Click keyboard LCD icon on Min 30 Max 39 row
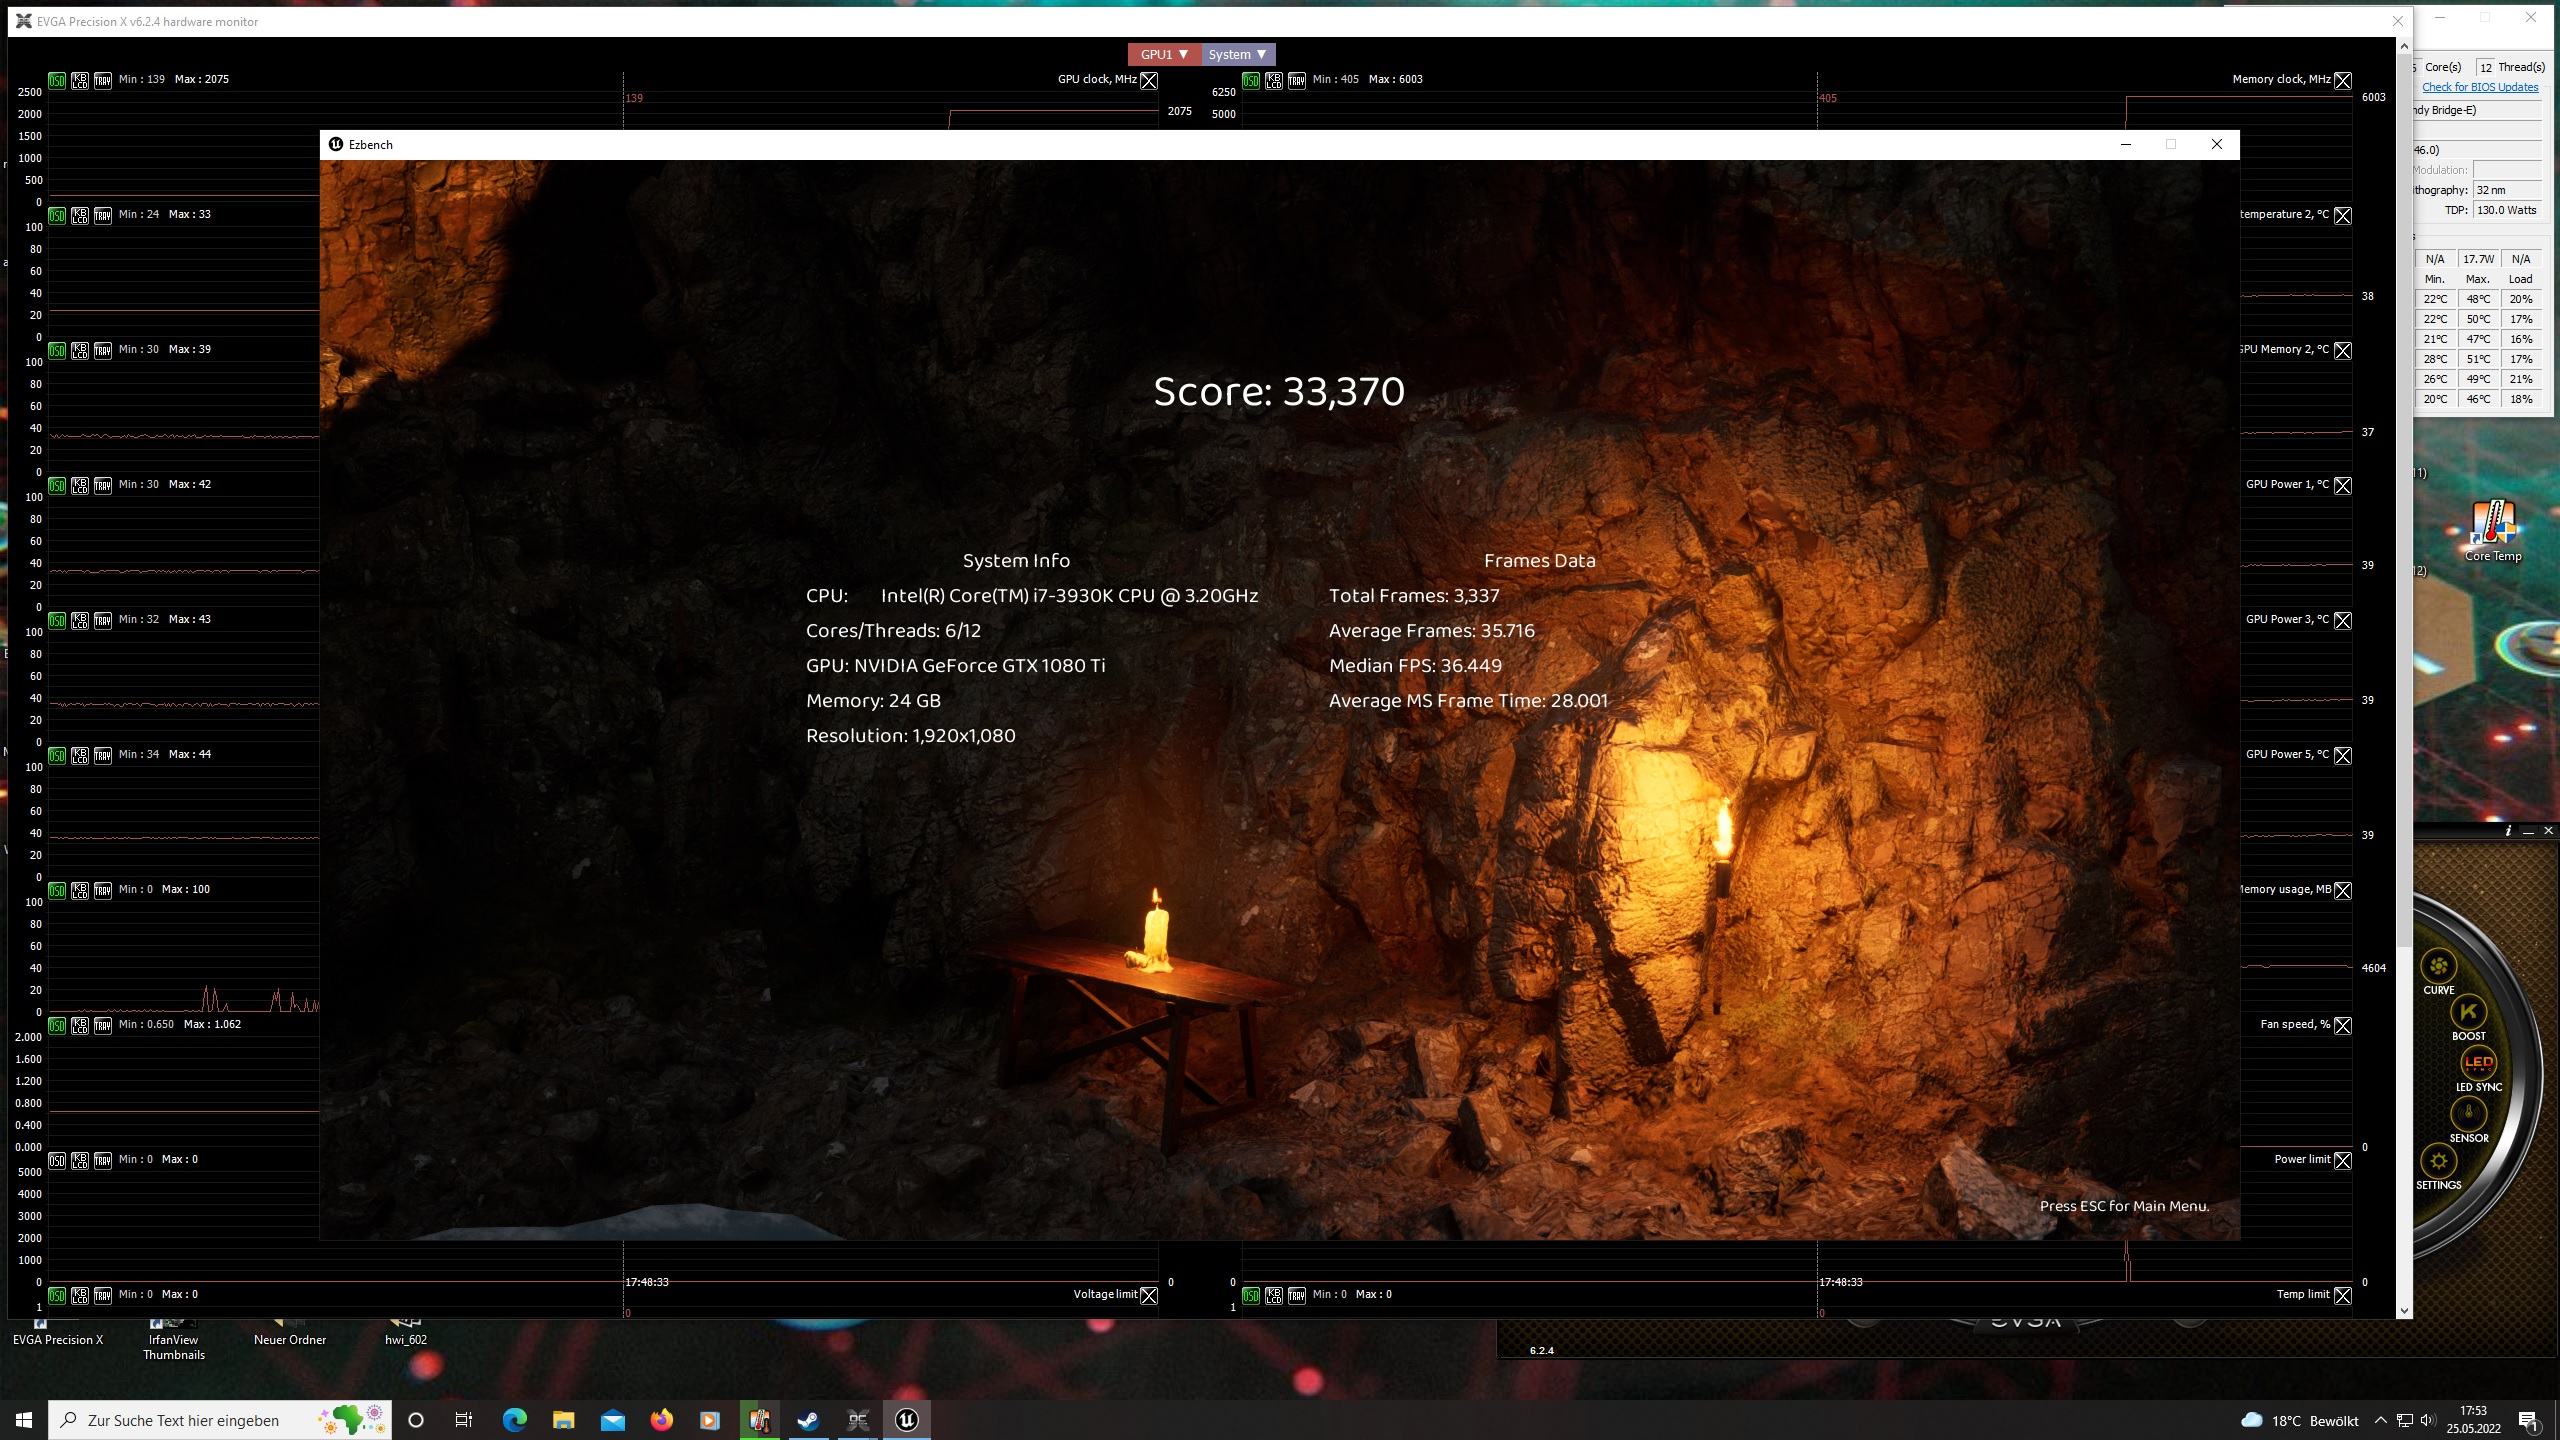Image resolution: width=2560 pixels, height=1440 pixels. coord(80,350)
